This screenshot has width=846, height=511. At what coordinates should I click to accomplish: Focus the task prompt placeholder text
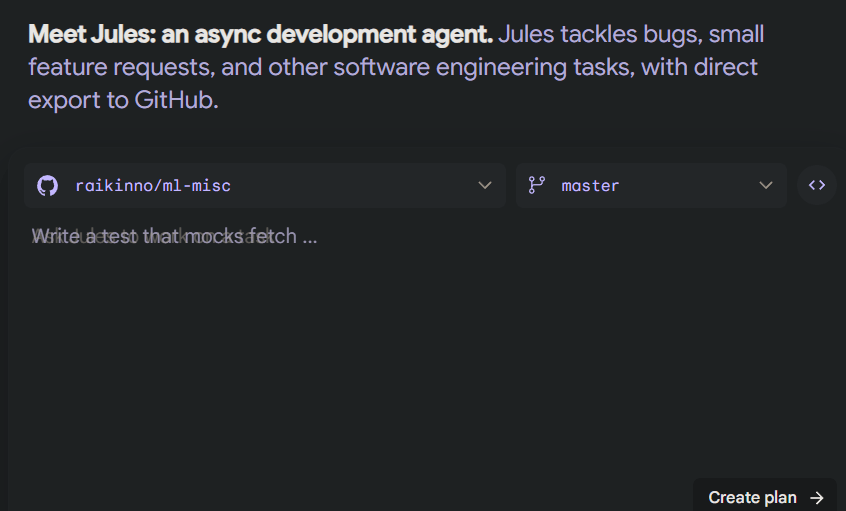tap(175, 237)
